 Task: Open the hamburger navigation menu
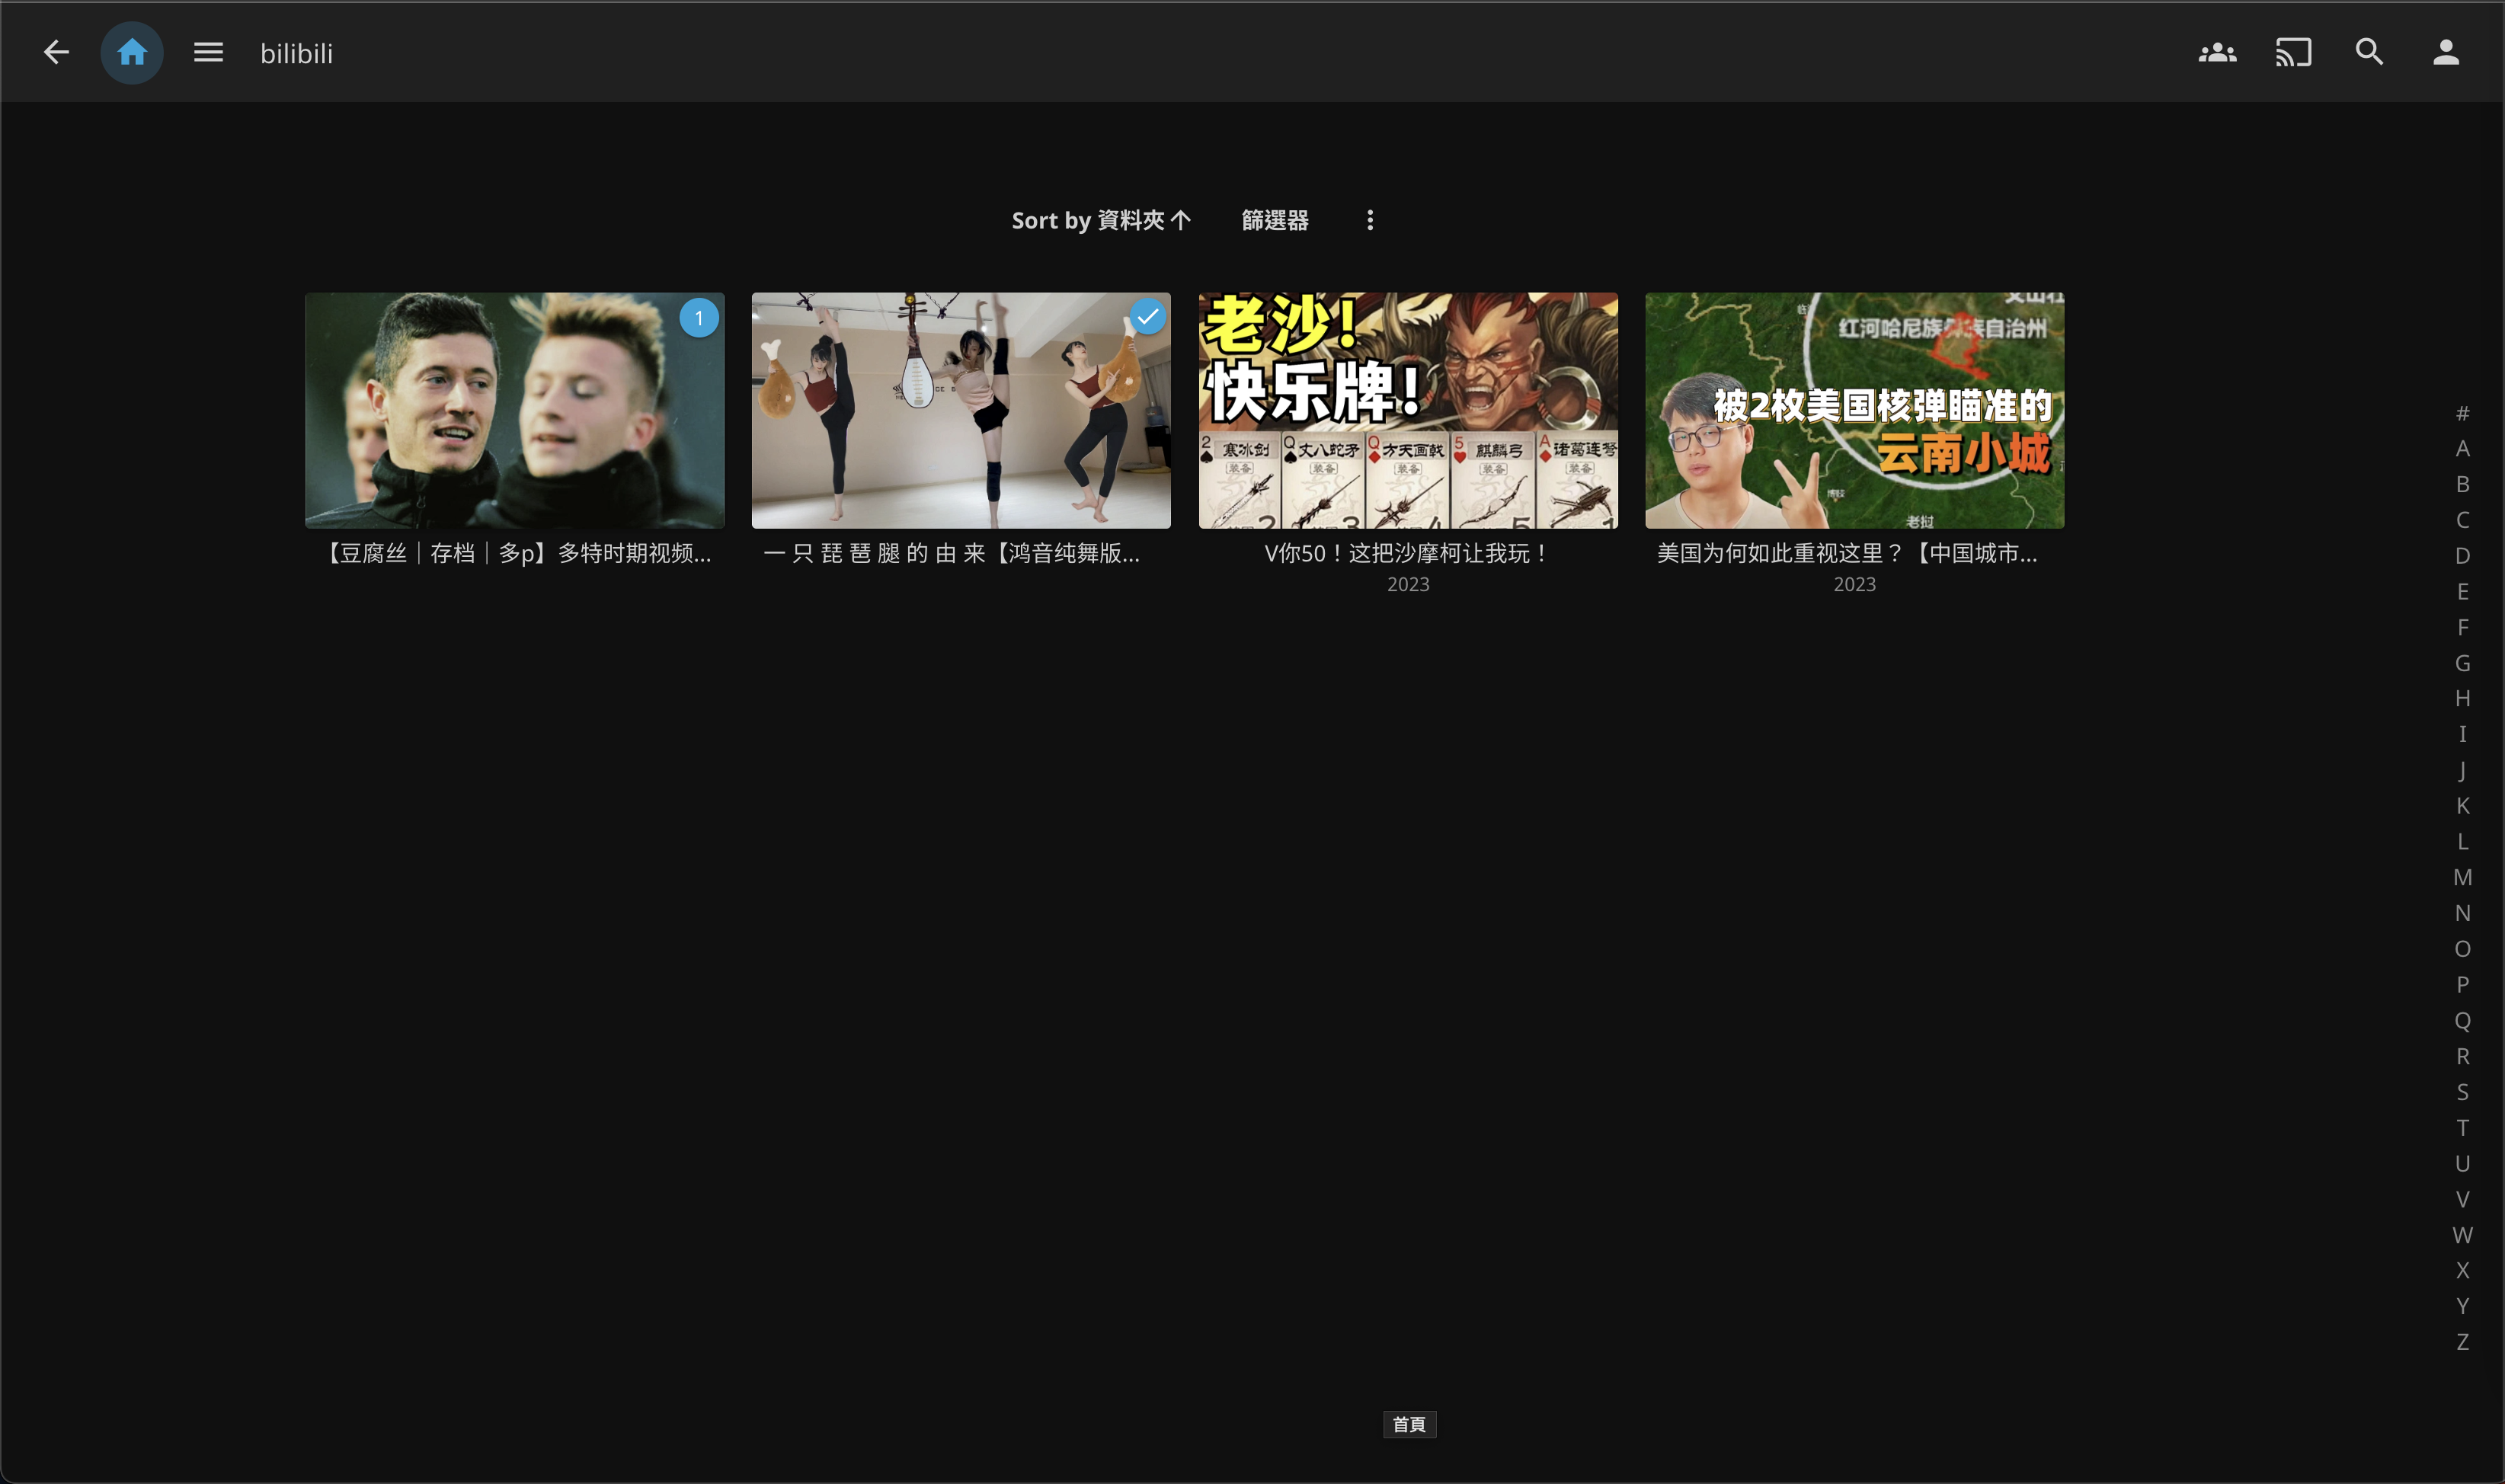(208, 52)
